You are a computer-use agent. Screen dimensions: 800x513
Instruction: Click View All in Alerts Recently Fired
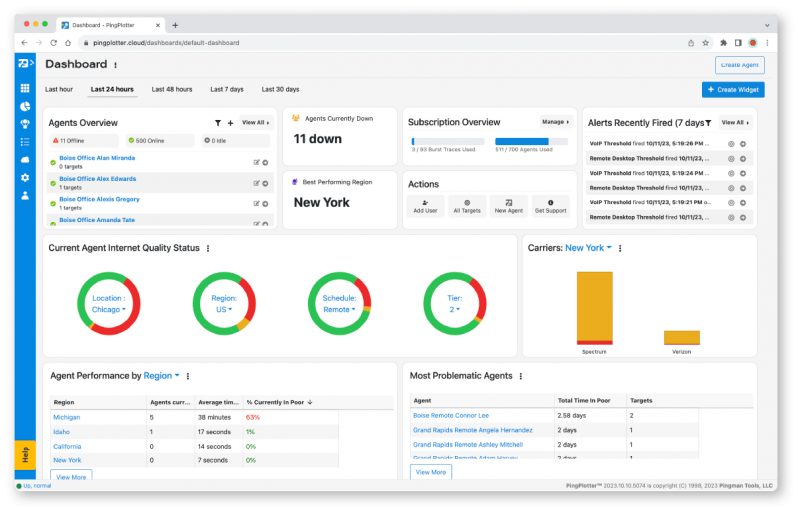point(735,123)
